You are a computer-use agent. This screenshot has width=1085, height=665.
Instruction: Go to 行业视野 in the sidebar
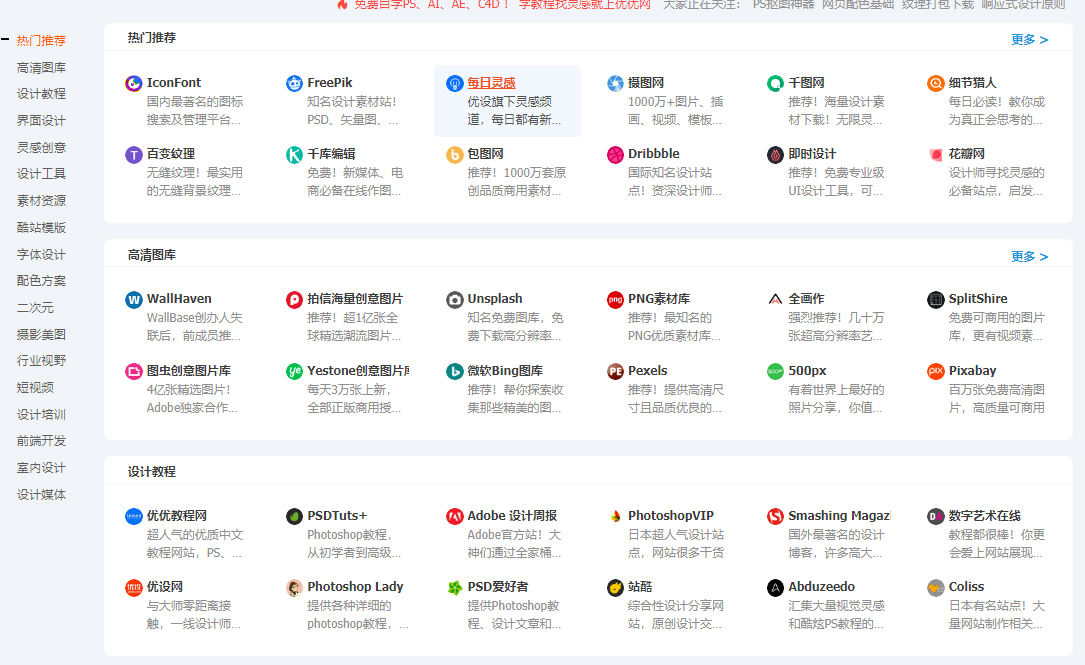[x=41, y=361]
